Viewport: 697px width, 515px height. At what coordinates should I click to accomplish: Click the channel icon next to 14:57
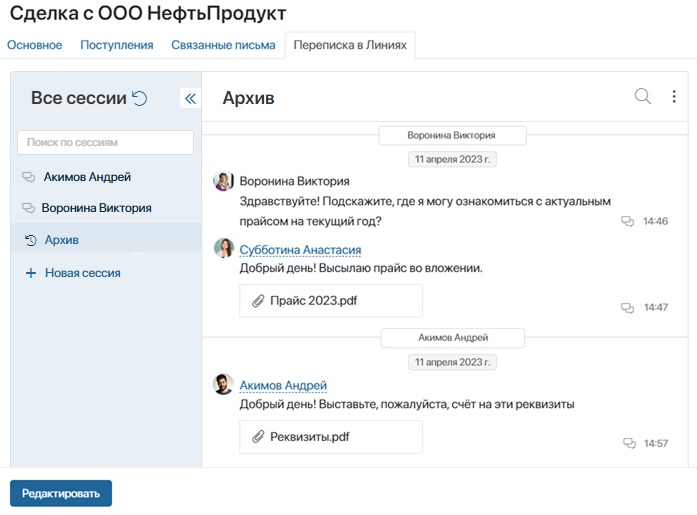629,443
